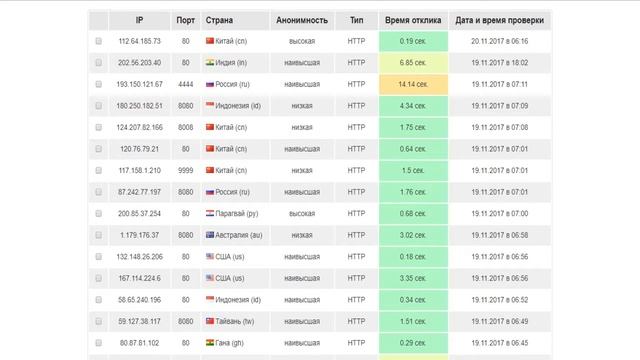Tick checkbox for IP 202.56.203.40
This screenshot has width=640, height=360.
coord(98,63)
